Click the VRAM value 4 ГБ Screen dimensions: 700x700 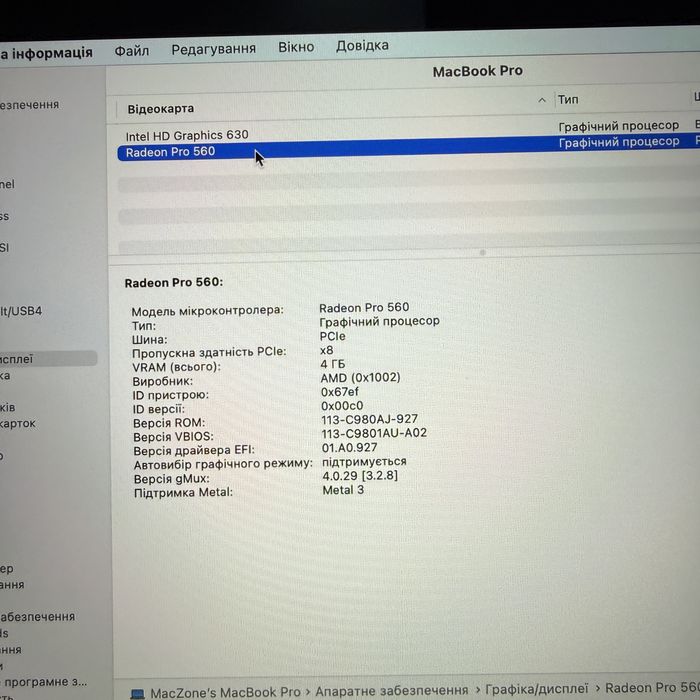pos(333,364)
